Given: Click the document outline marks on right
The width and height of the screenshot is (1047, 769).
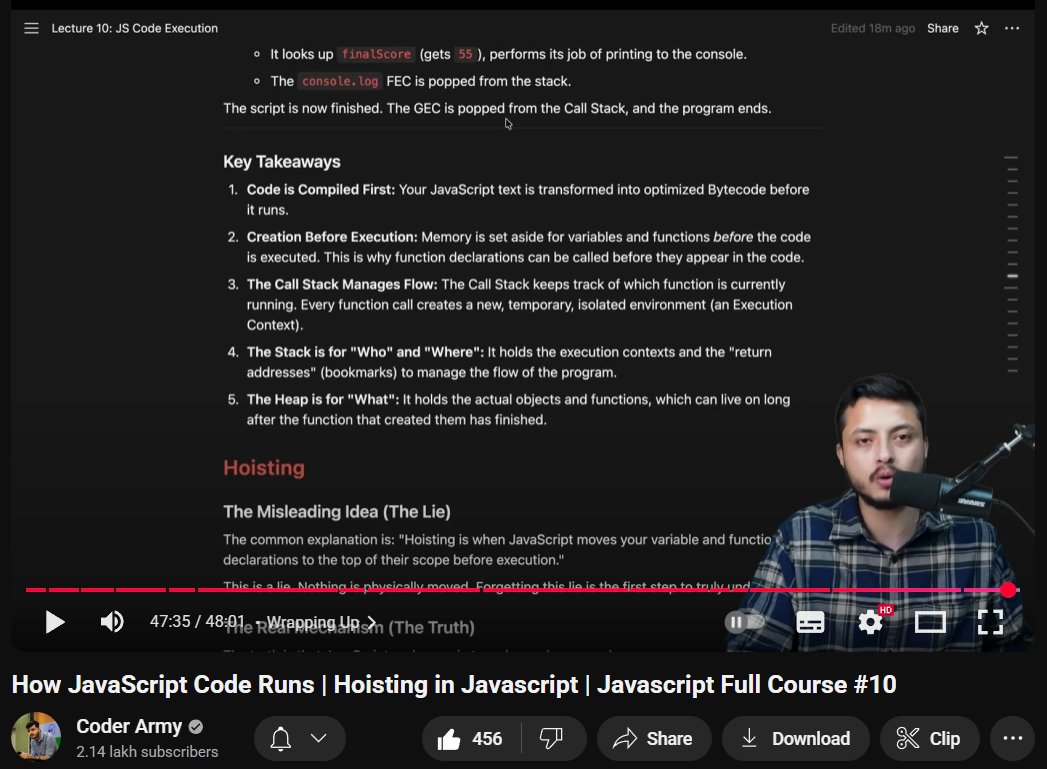Looking at the screenshot, I should pos(1012,264).
